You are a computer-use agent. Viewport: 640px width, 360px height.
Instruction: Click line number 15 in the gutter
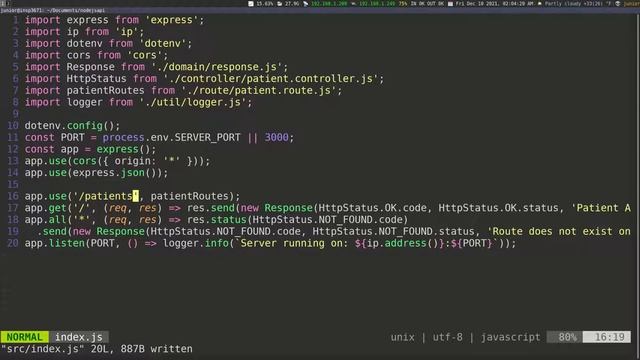(x=13, y=184)
